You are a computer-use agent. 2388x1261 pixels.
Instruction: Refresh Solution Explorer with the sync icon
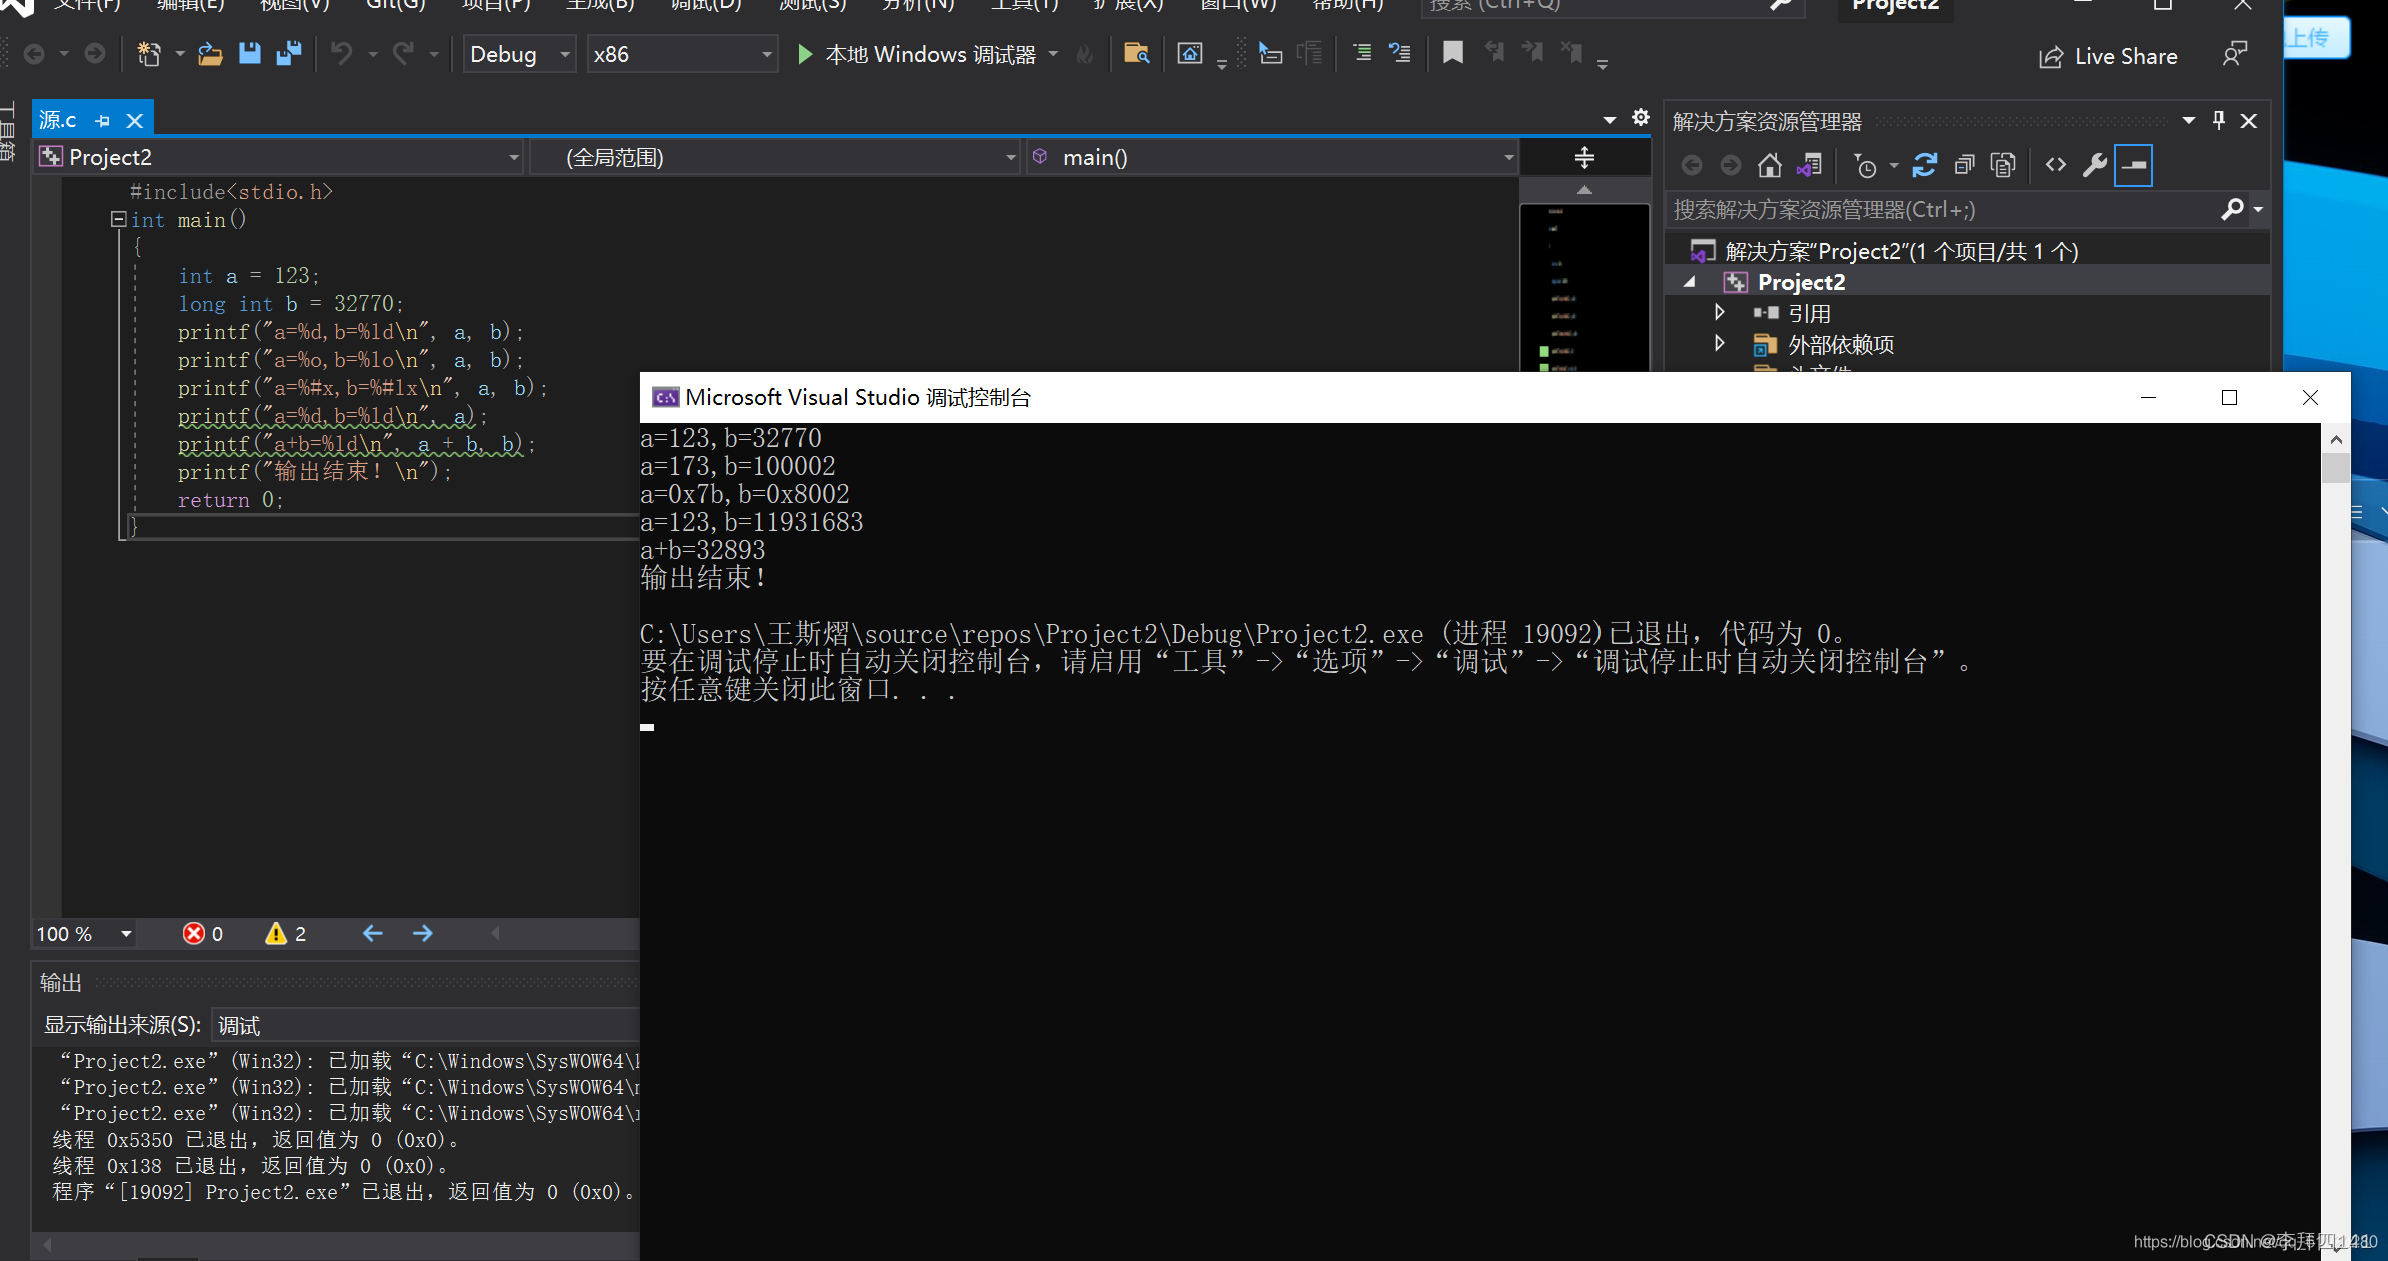pos(1925,165)
